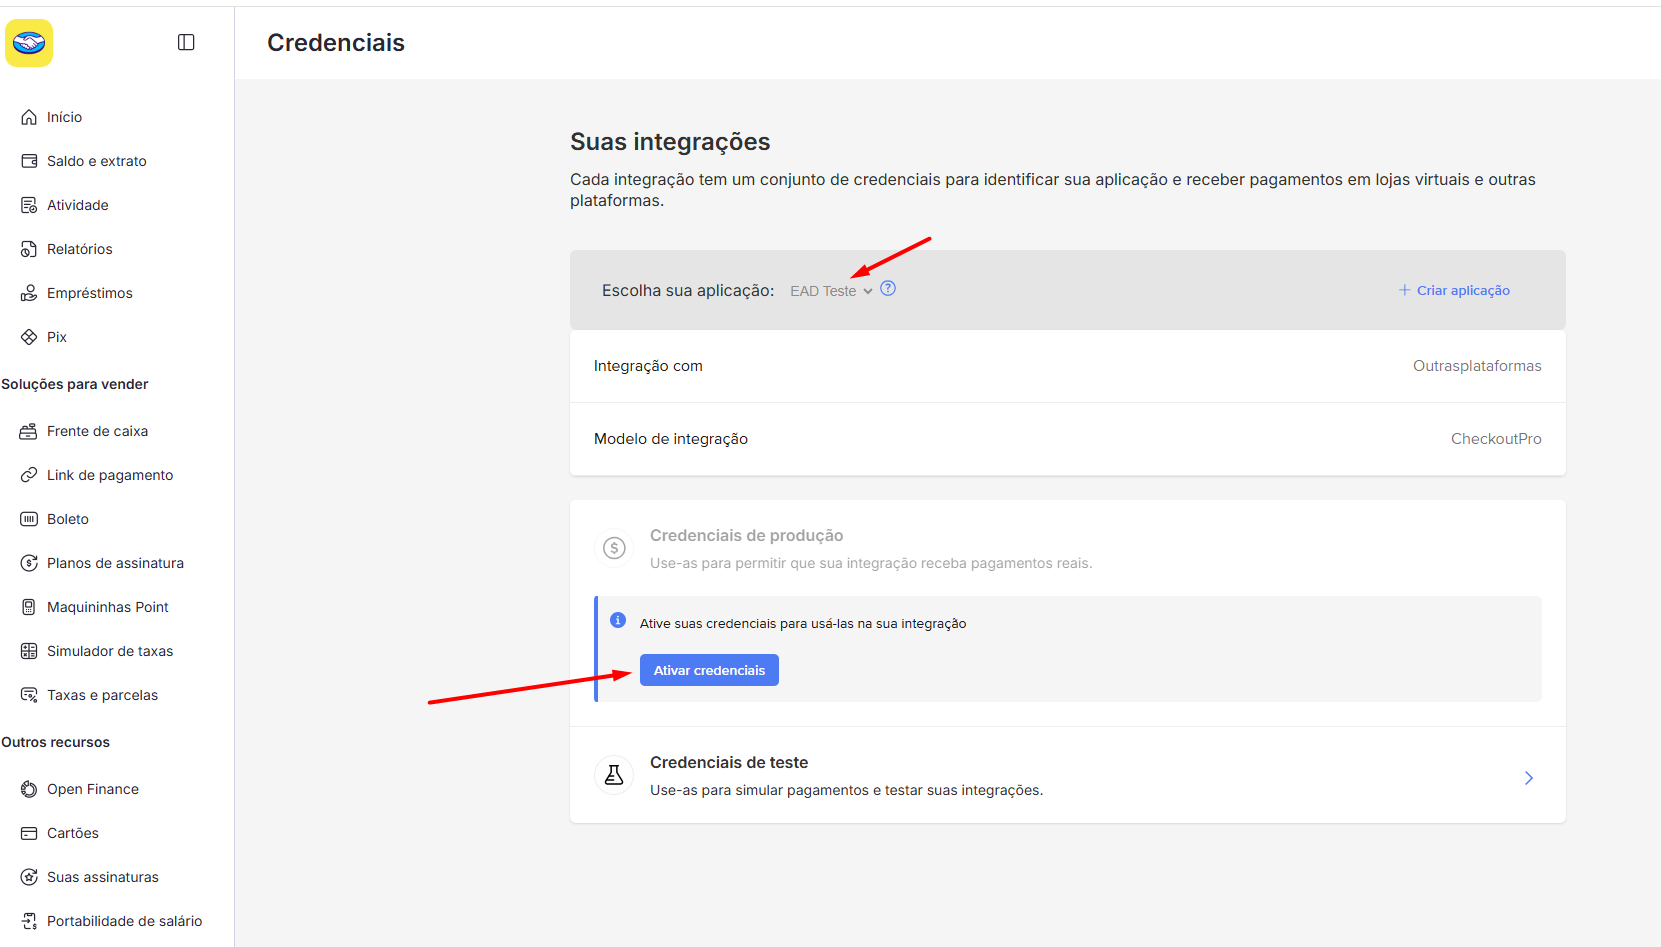Click the Ativar credenciais button
Viewport: 1661px width, 947px height.
pos(709,670)
